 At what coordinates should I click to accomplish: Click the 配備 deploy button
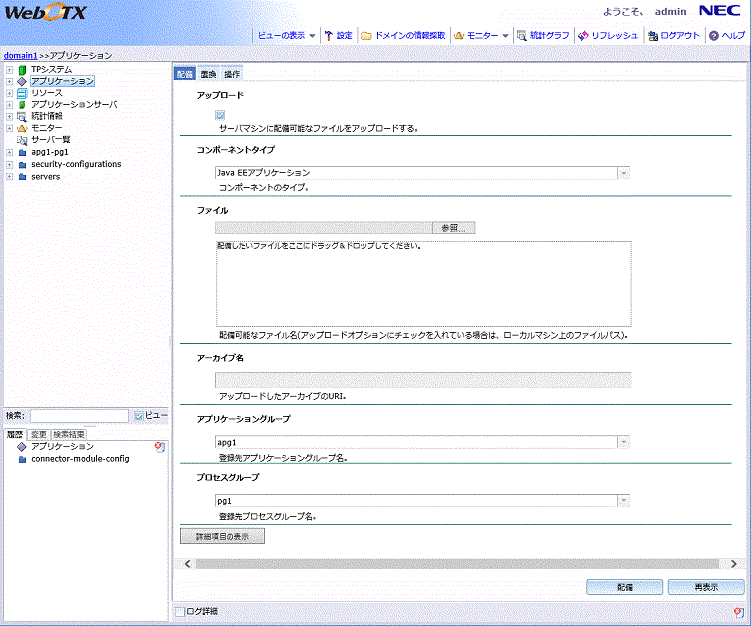coord(623,587)
